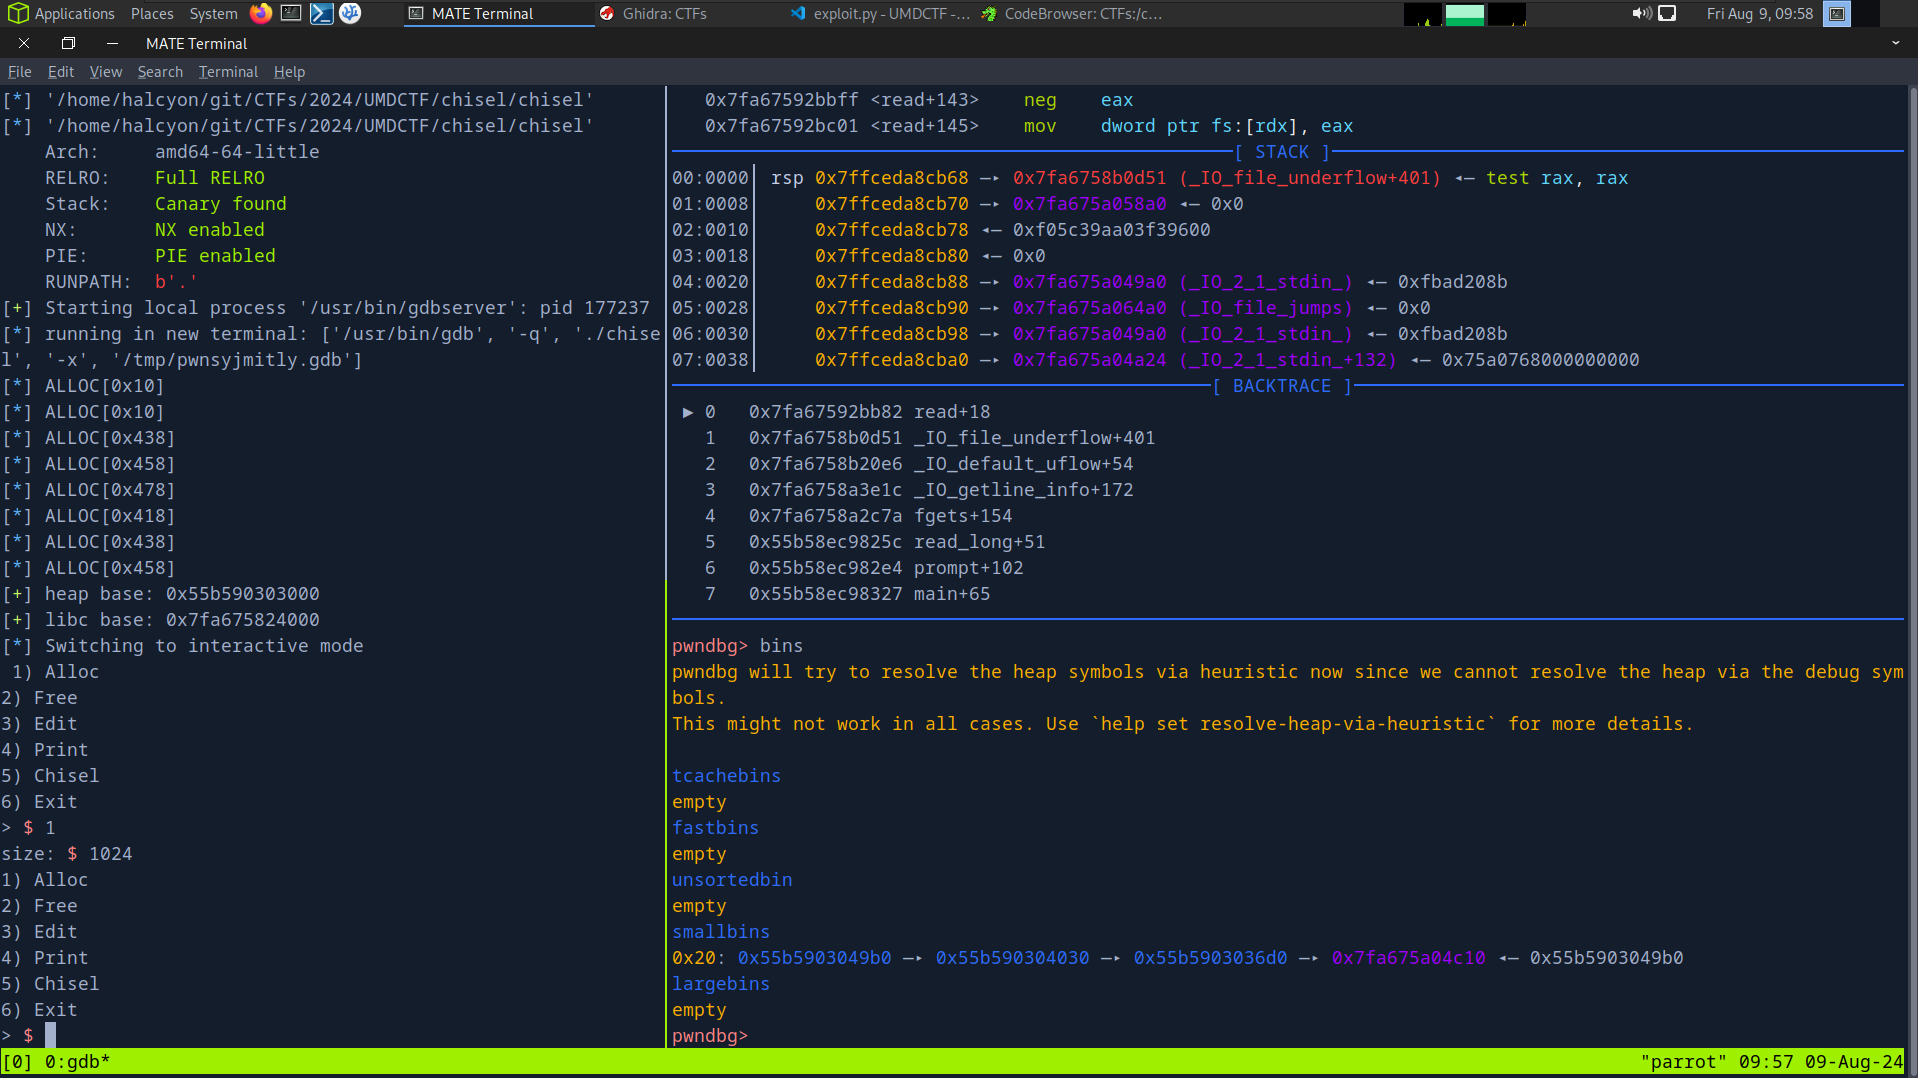Switch to the Ghidra: CTFs window
This screenshot has height=1078, width=1918.
click(x=664, y=13)
